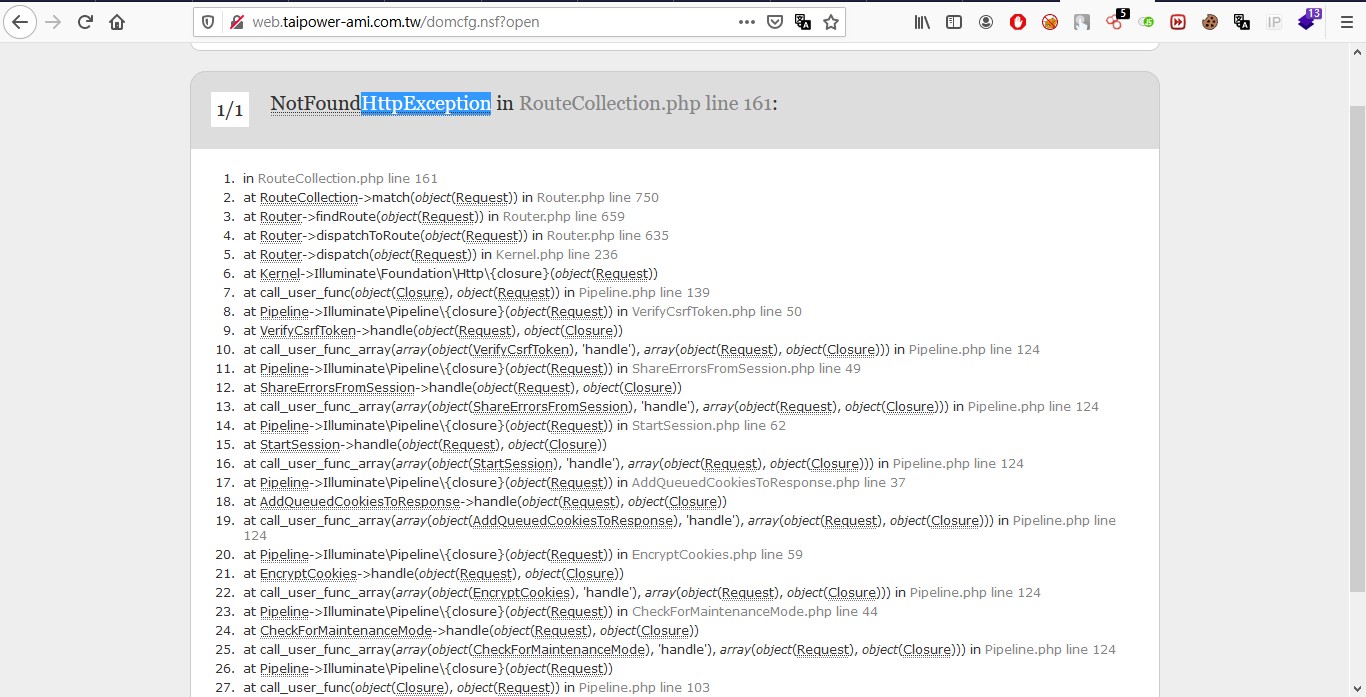Image resolution: width=1366 pixels, height=697 pixels.
Task: Open the red extension with badge 5
Action: coord(1116,20)
